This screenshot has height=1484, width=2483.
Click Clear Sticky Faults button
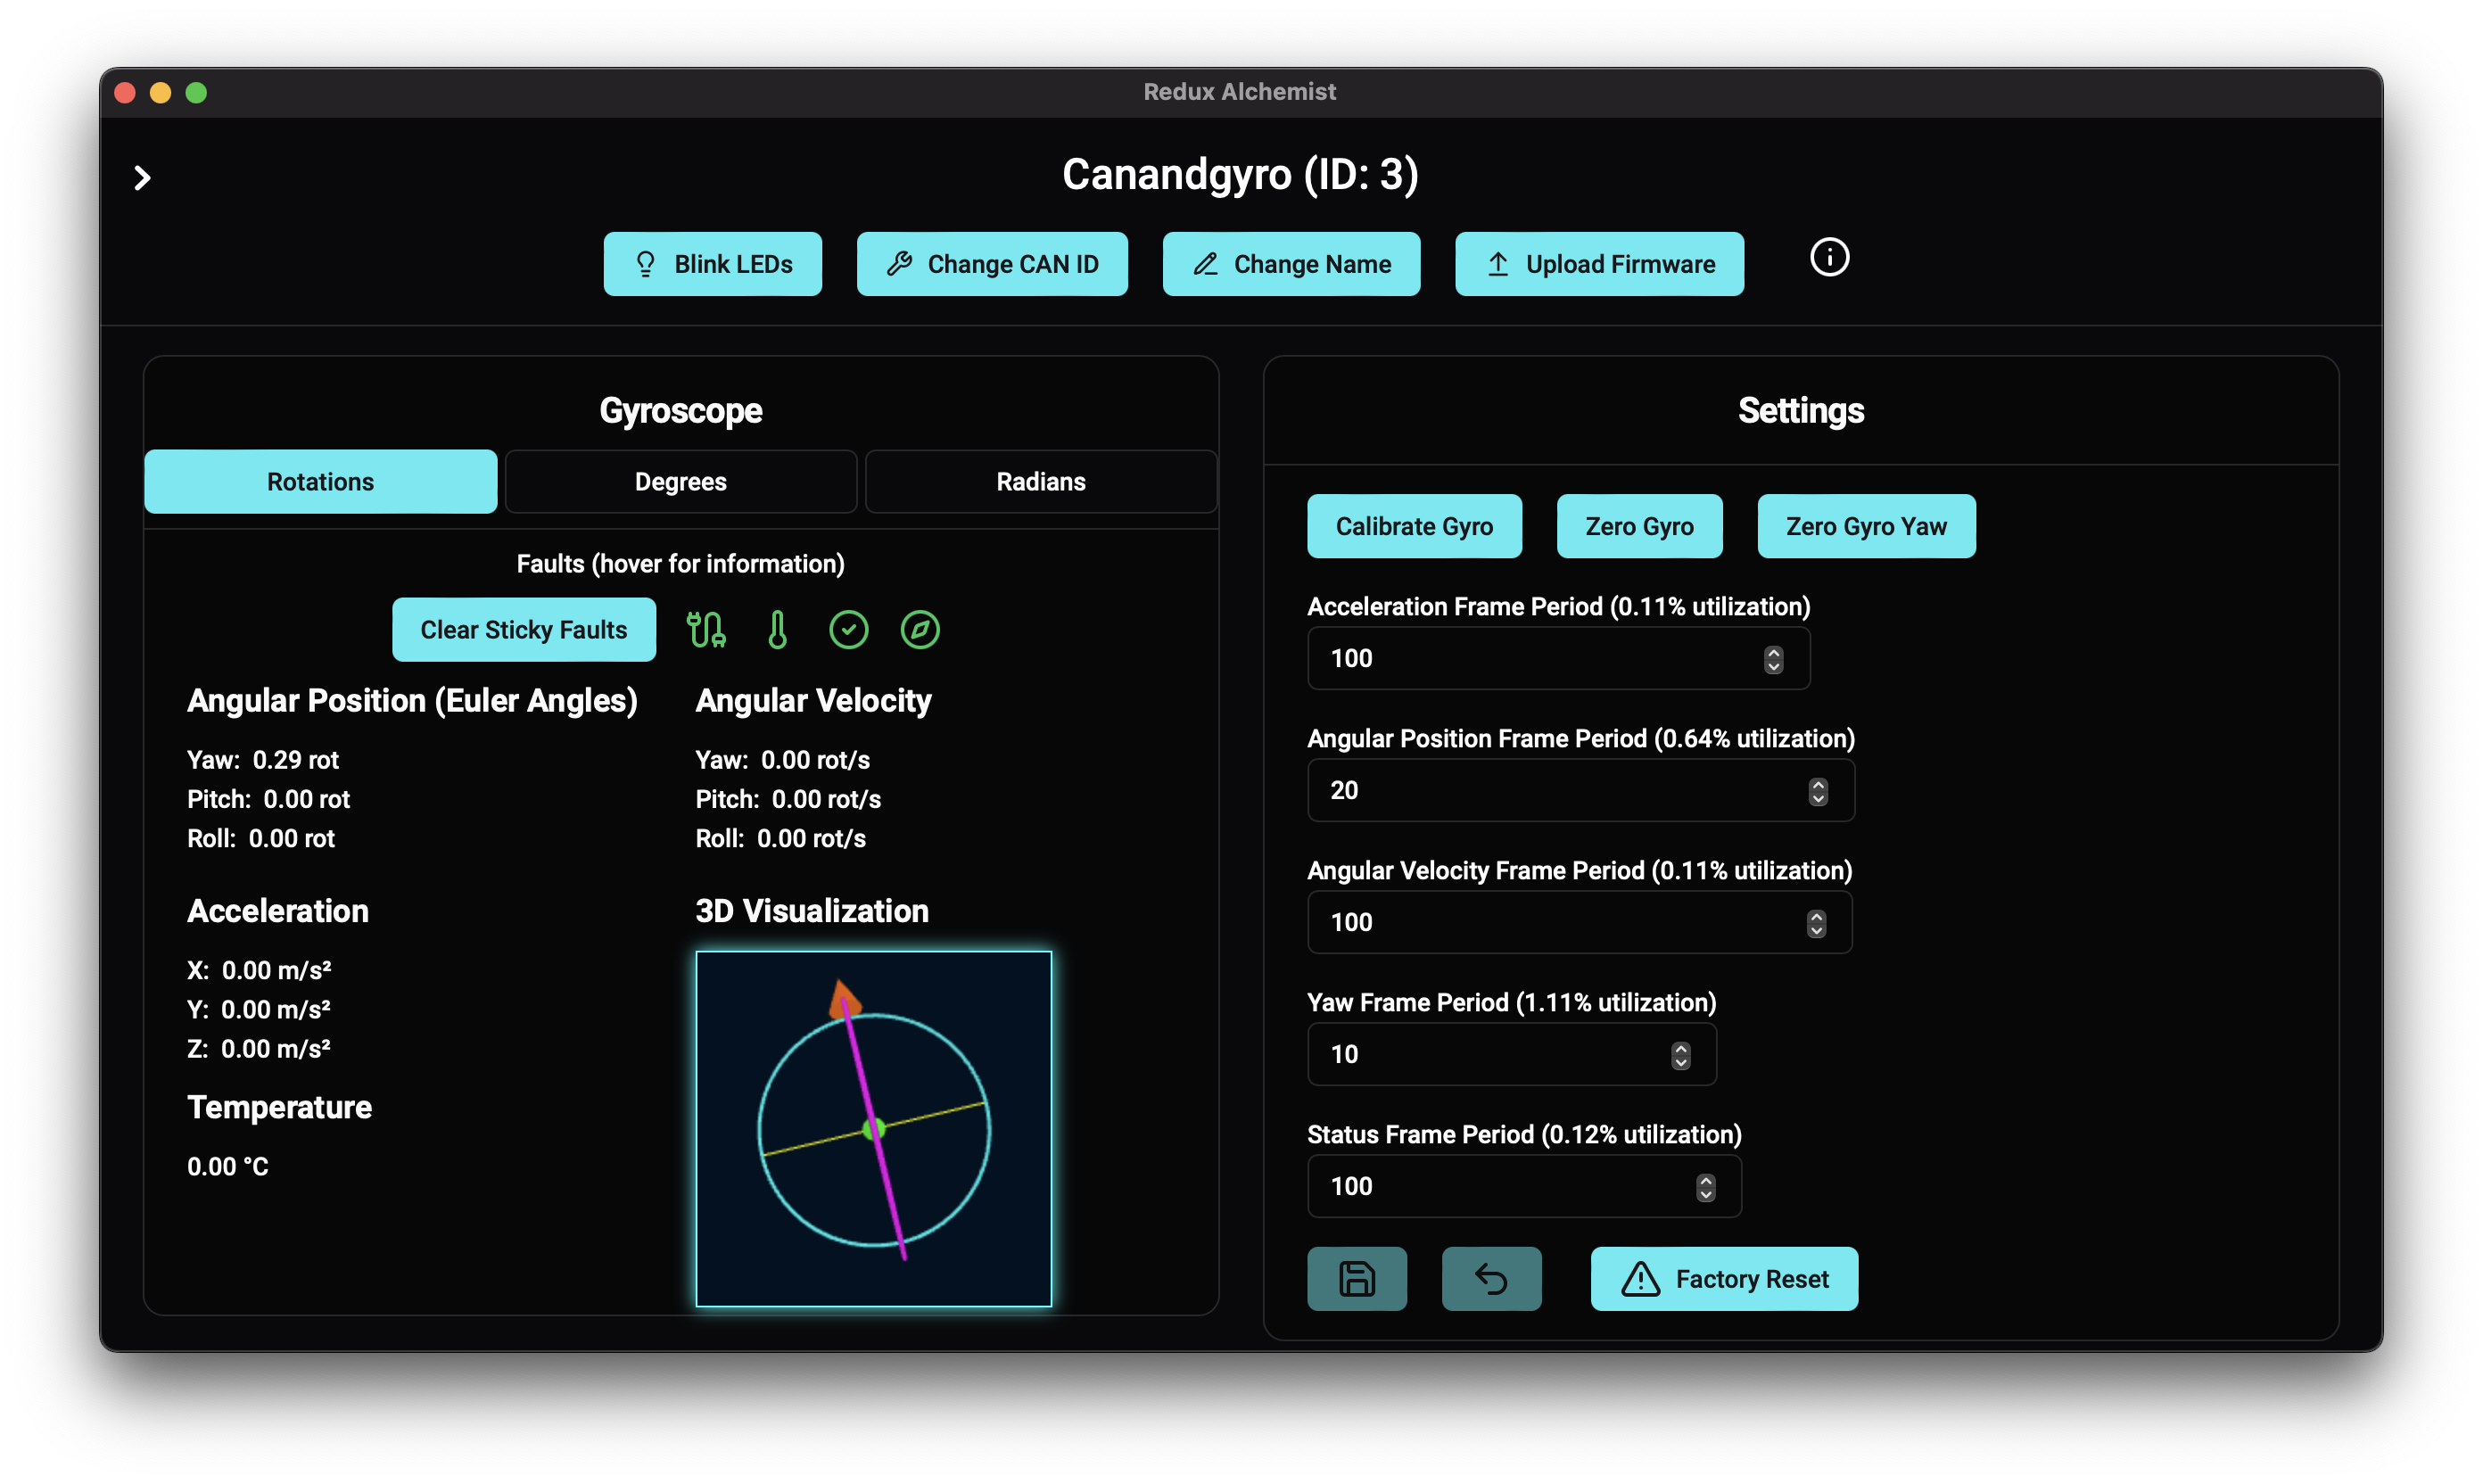point(523,630)
